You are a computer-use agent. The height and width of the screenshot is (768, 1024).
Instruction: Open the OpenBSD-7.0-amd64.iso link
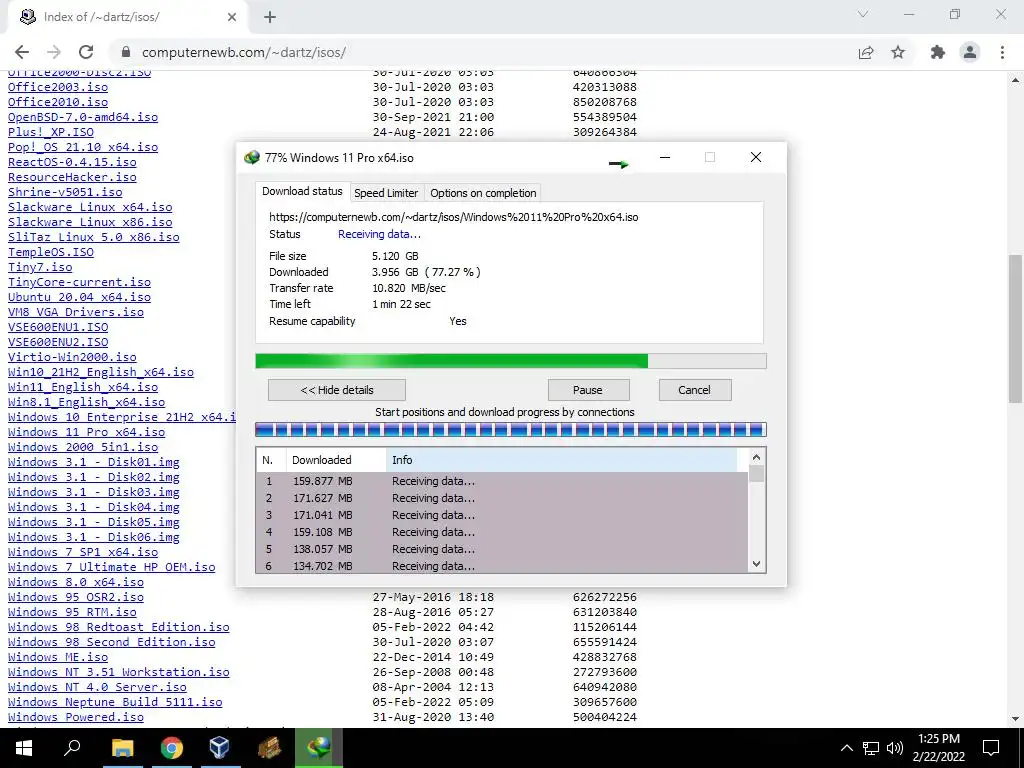tap(83, 117)
